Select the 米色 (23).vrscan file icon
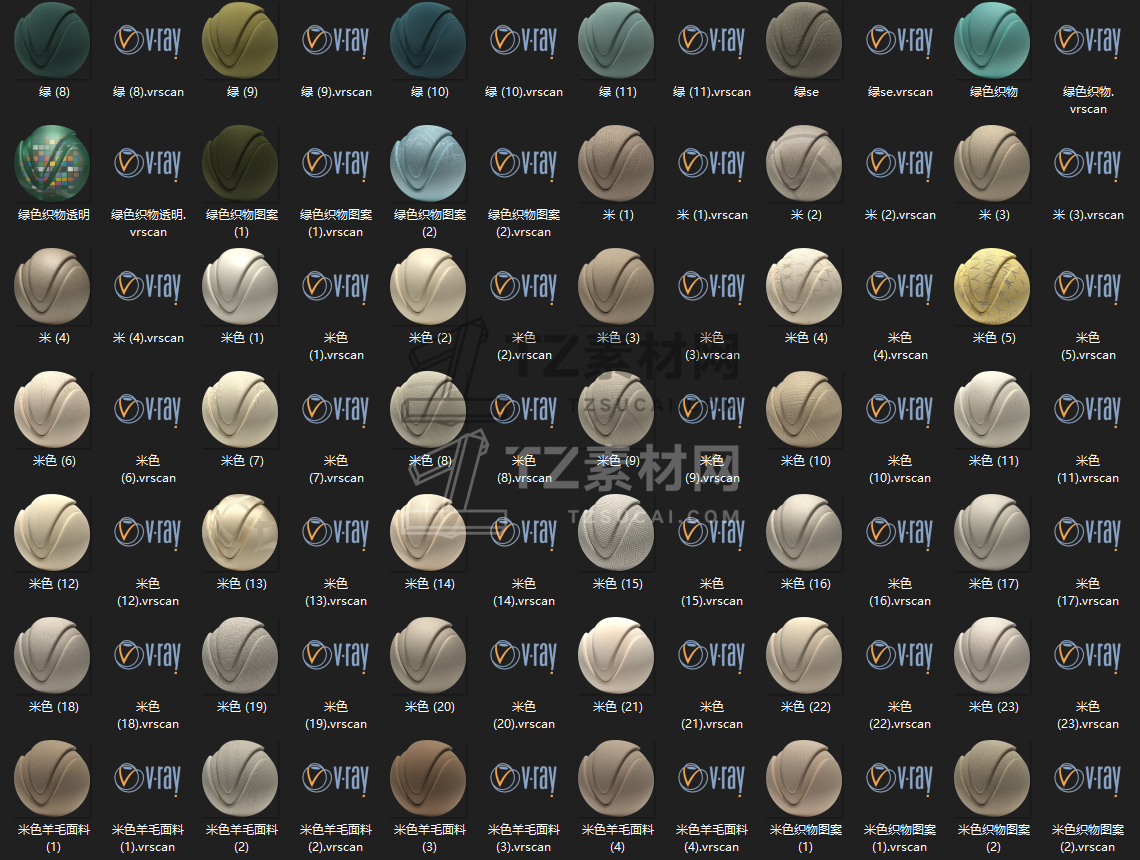1140x860 pixels. click(1088, 654)
